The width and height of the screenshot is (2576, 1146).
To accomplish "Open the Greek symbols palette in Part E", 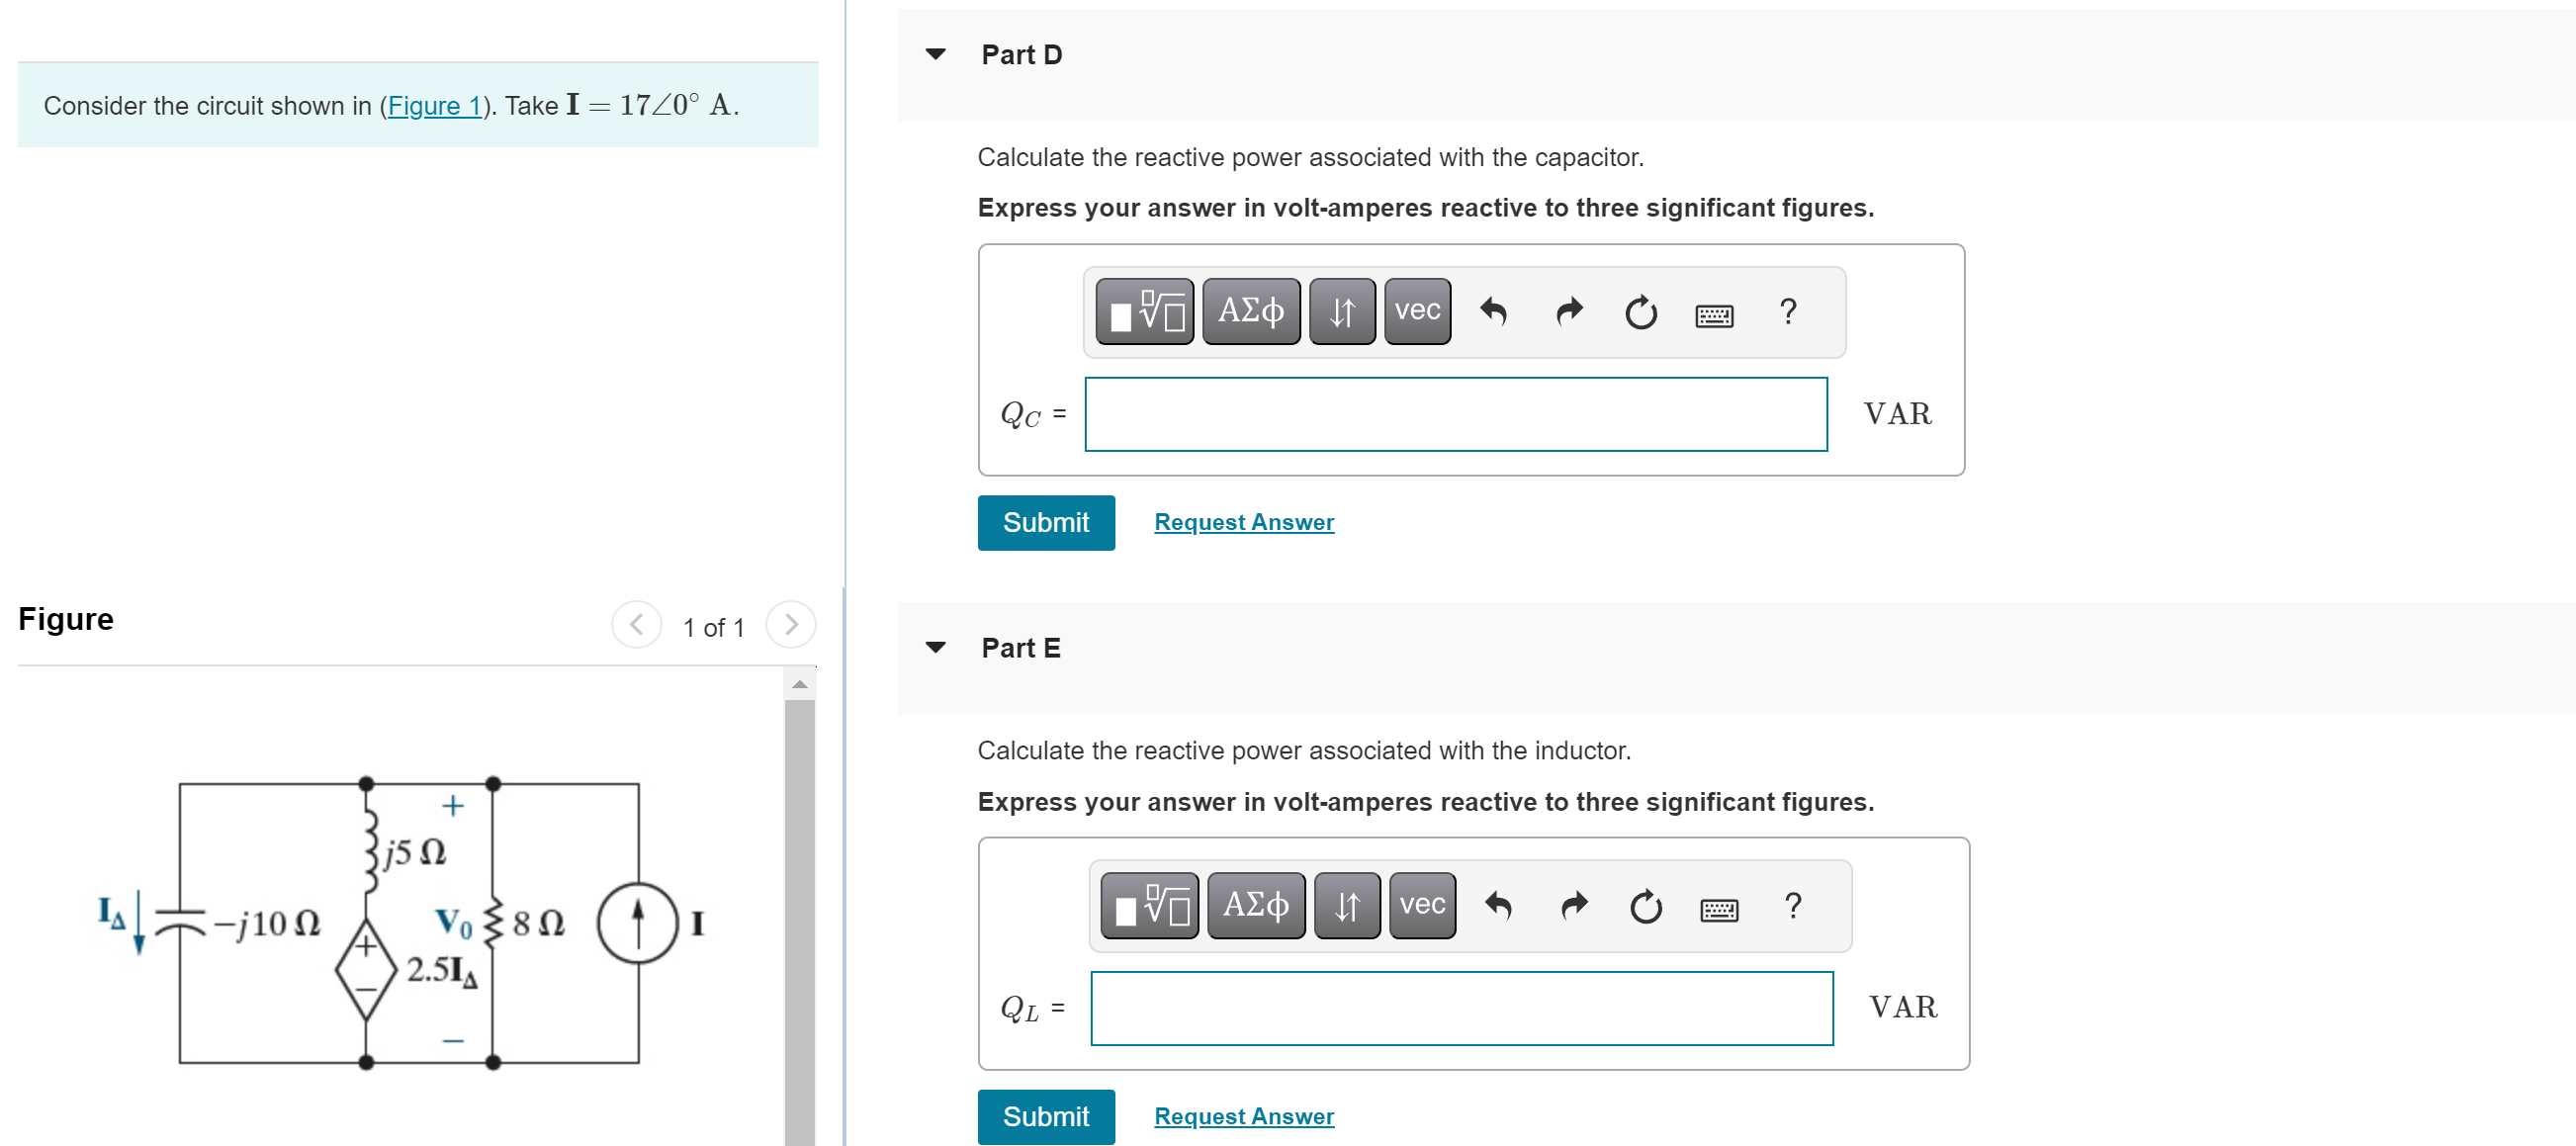I will click(1255, 905).
